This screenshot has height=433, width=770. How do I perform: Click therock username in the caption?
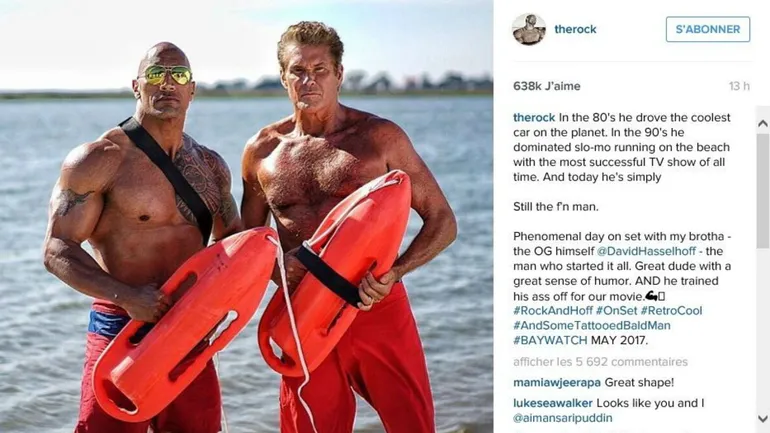534,118
